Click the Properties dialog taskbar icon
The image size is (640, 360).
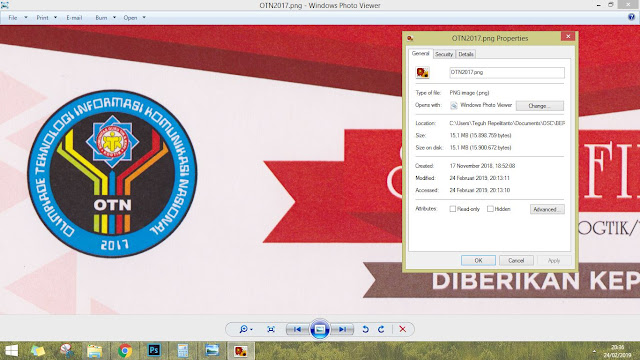(240, 351)
